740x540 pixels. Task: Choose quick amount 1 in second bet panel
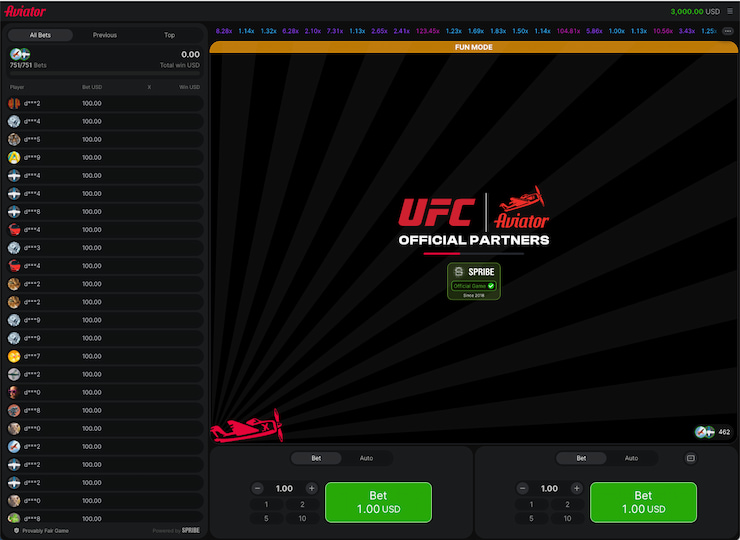pos(531,505)
